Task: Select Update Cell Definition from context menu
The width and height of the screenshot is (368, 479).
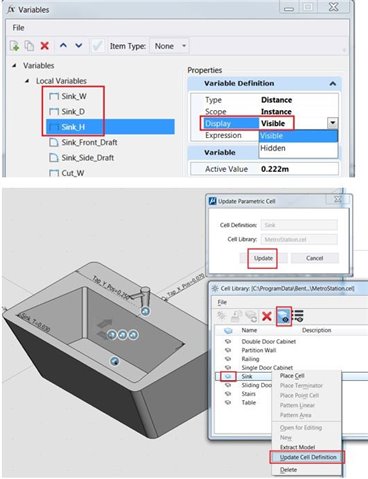Action: coord(308,457)
